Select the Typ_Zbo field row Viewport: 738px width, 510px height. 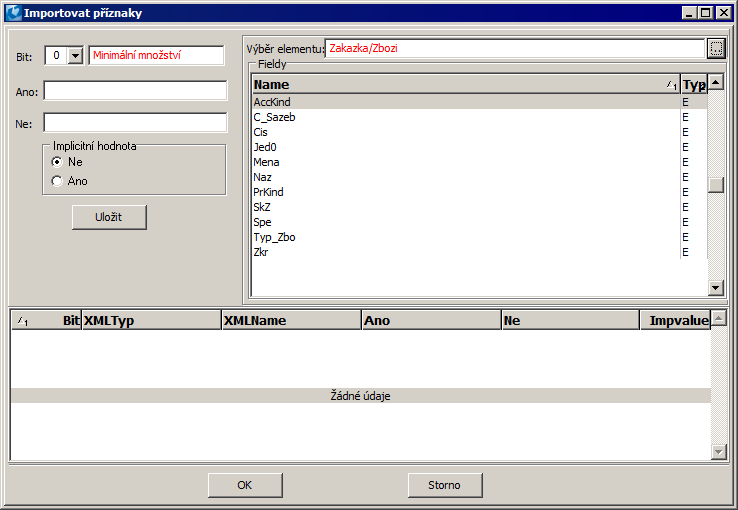[480, 238]
